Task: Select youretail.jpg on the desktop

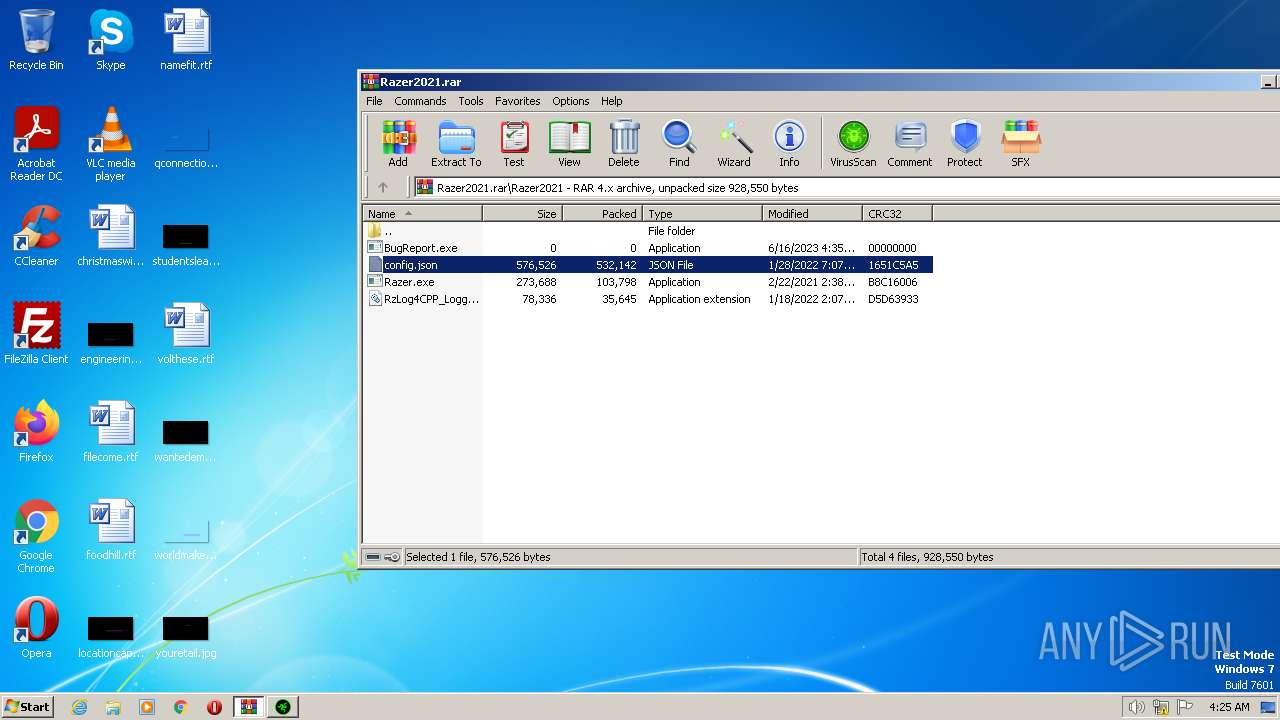Action: 186,636
